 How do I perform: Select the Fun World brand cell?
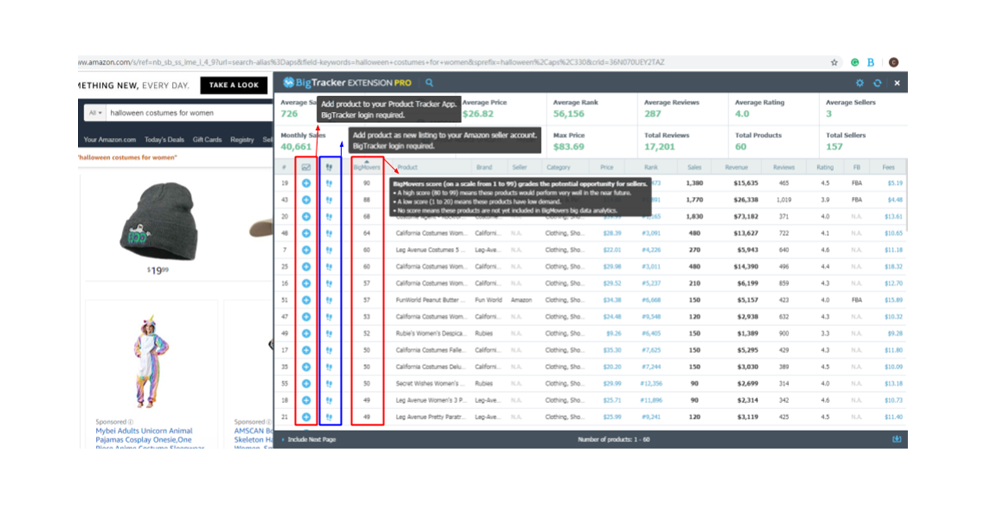click(x=488, y=300)
